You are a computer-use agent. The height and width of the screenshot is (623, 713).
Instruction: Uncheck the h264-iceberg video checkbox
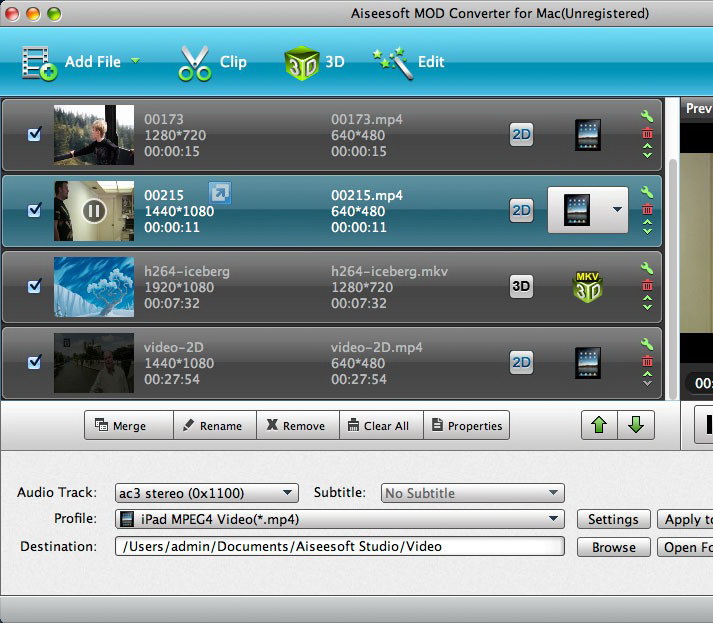[x=35, y=286]
